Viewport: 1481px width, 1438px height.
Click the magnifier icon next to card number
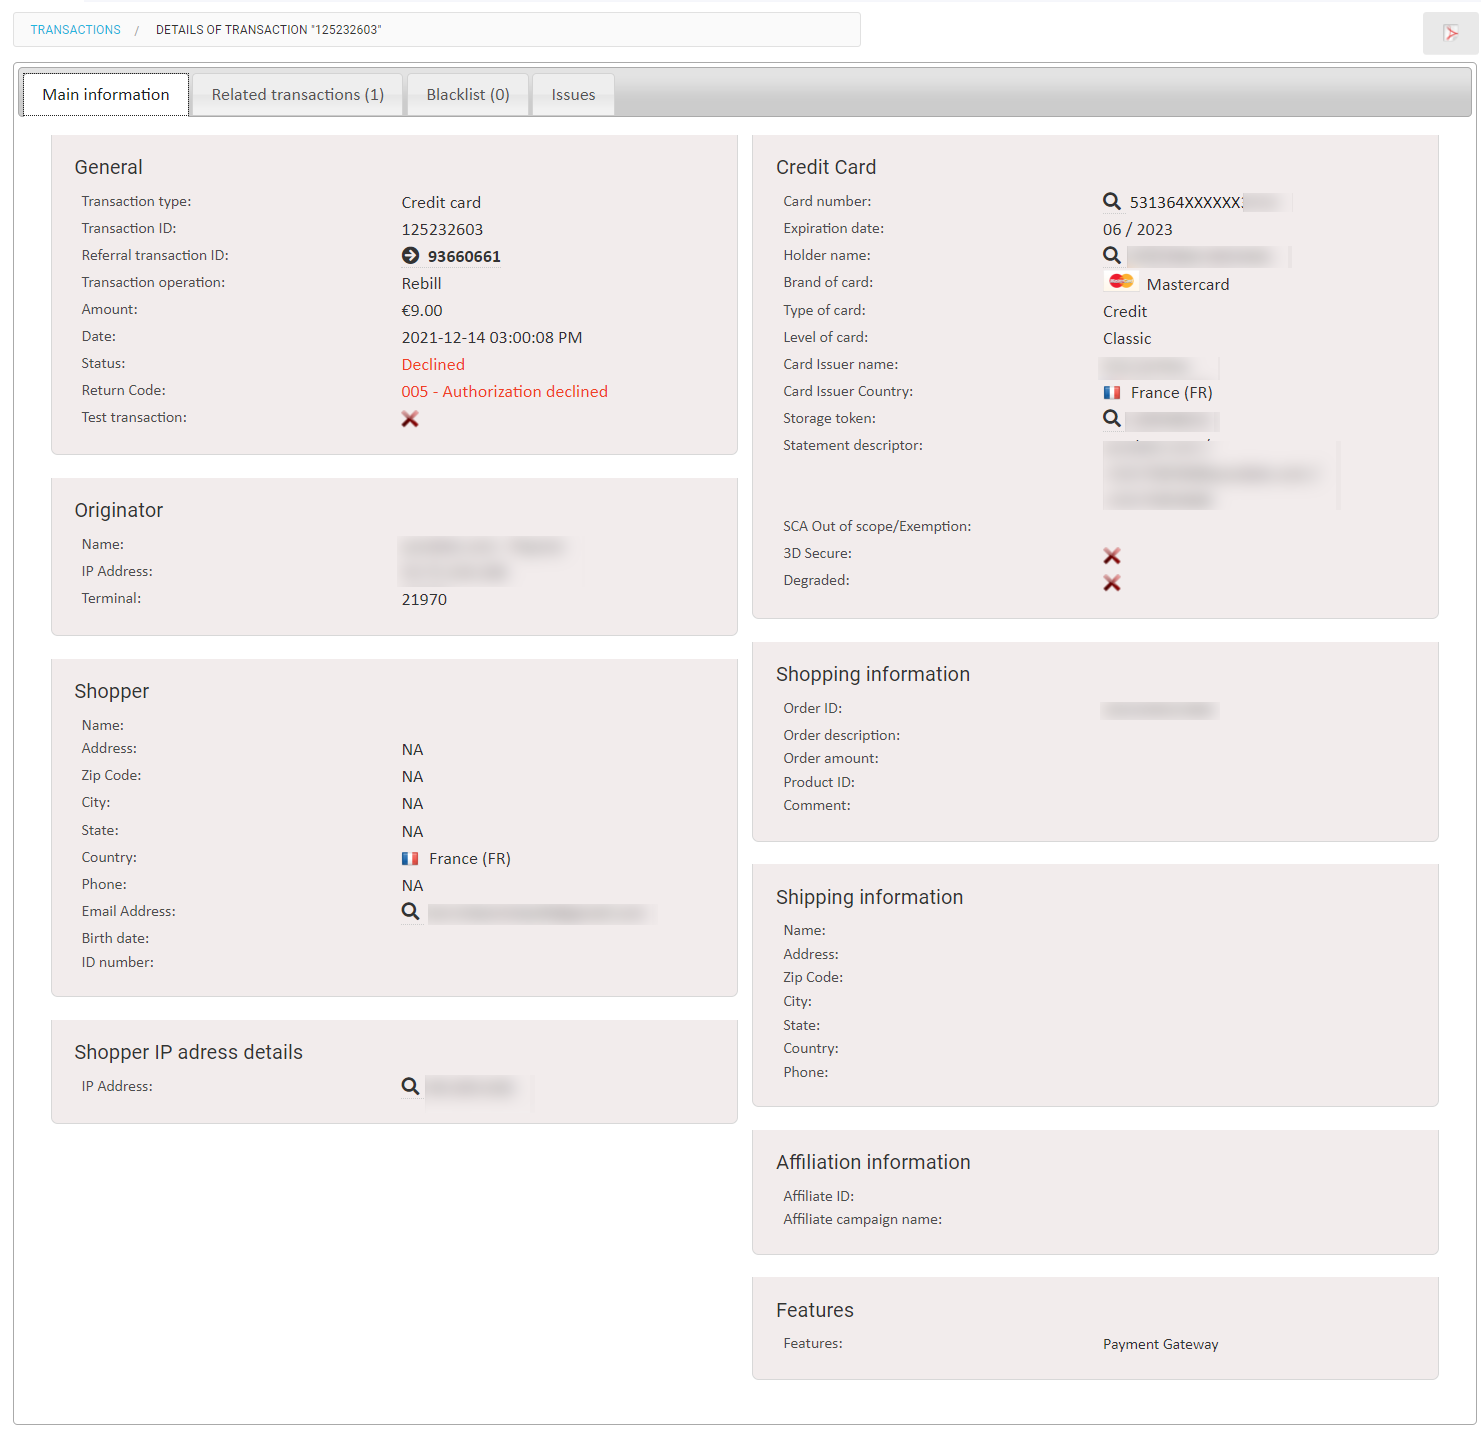point(1112,201)
